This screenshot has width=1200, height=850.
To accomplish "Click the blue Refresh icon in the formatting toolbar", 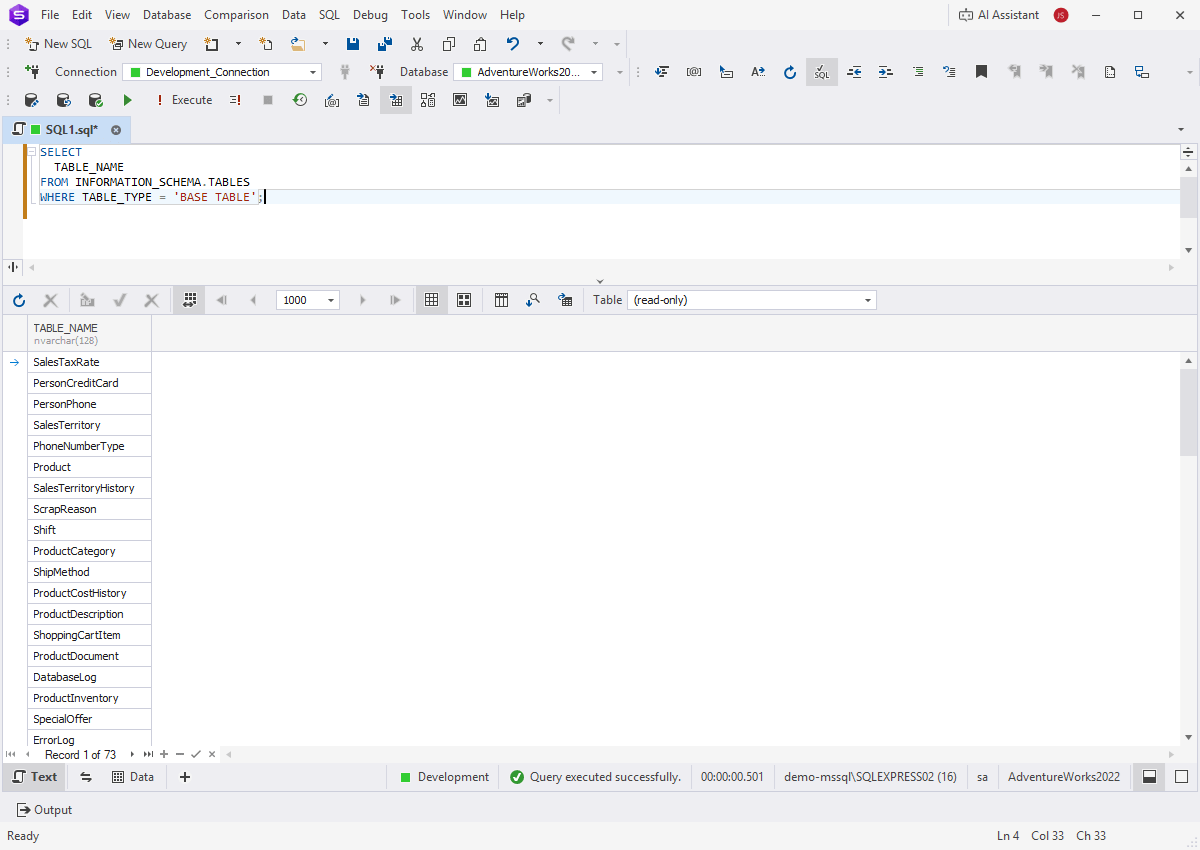I will click(x=790, y=72).
